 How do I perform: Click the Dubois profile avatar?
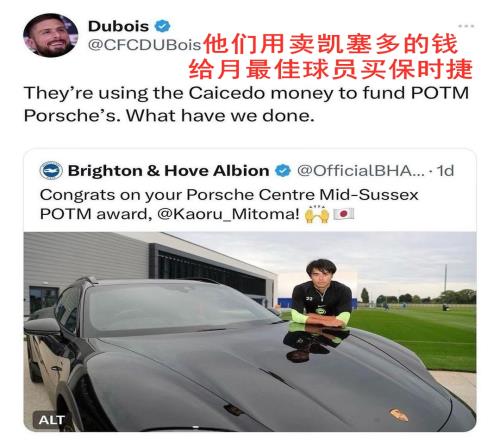[50, 35]
